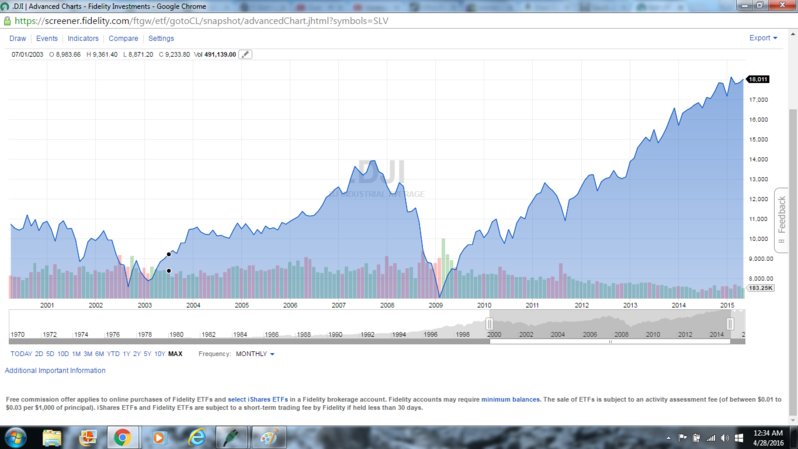Select the 5D time range
This screenshot has width=798, height=449.
[x=50, y=354]
